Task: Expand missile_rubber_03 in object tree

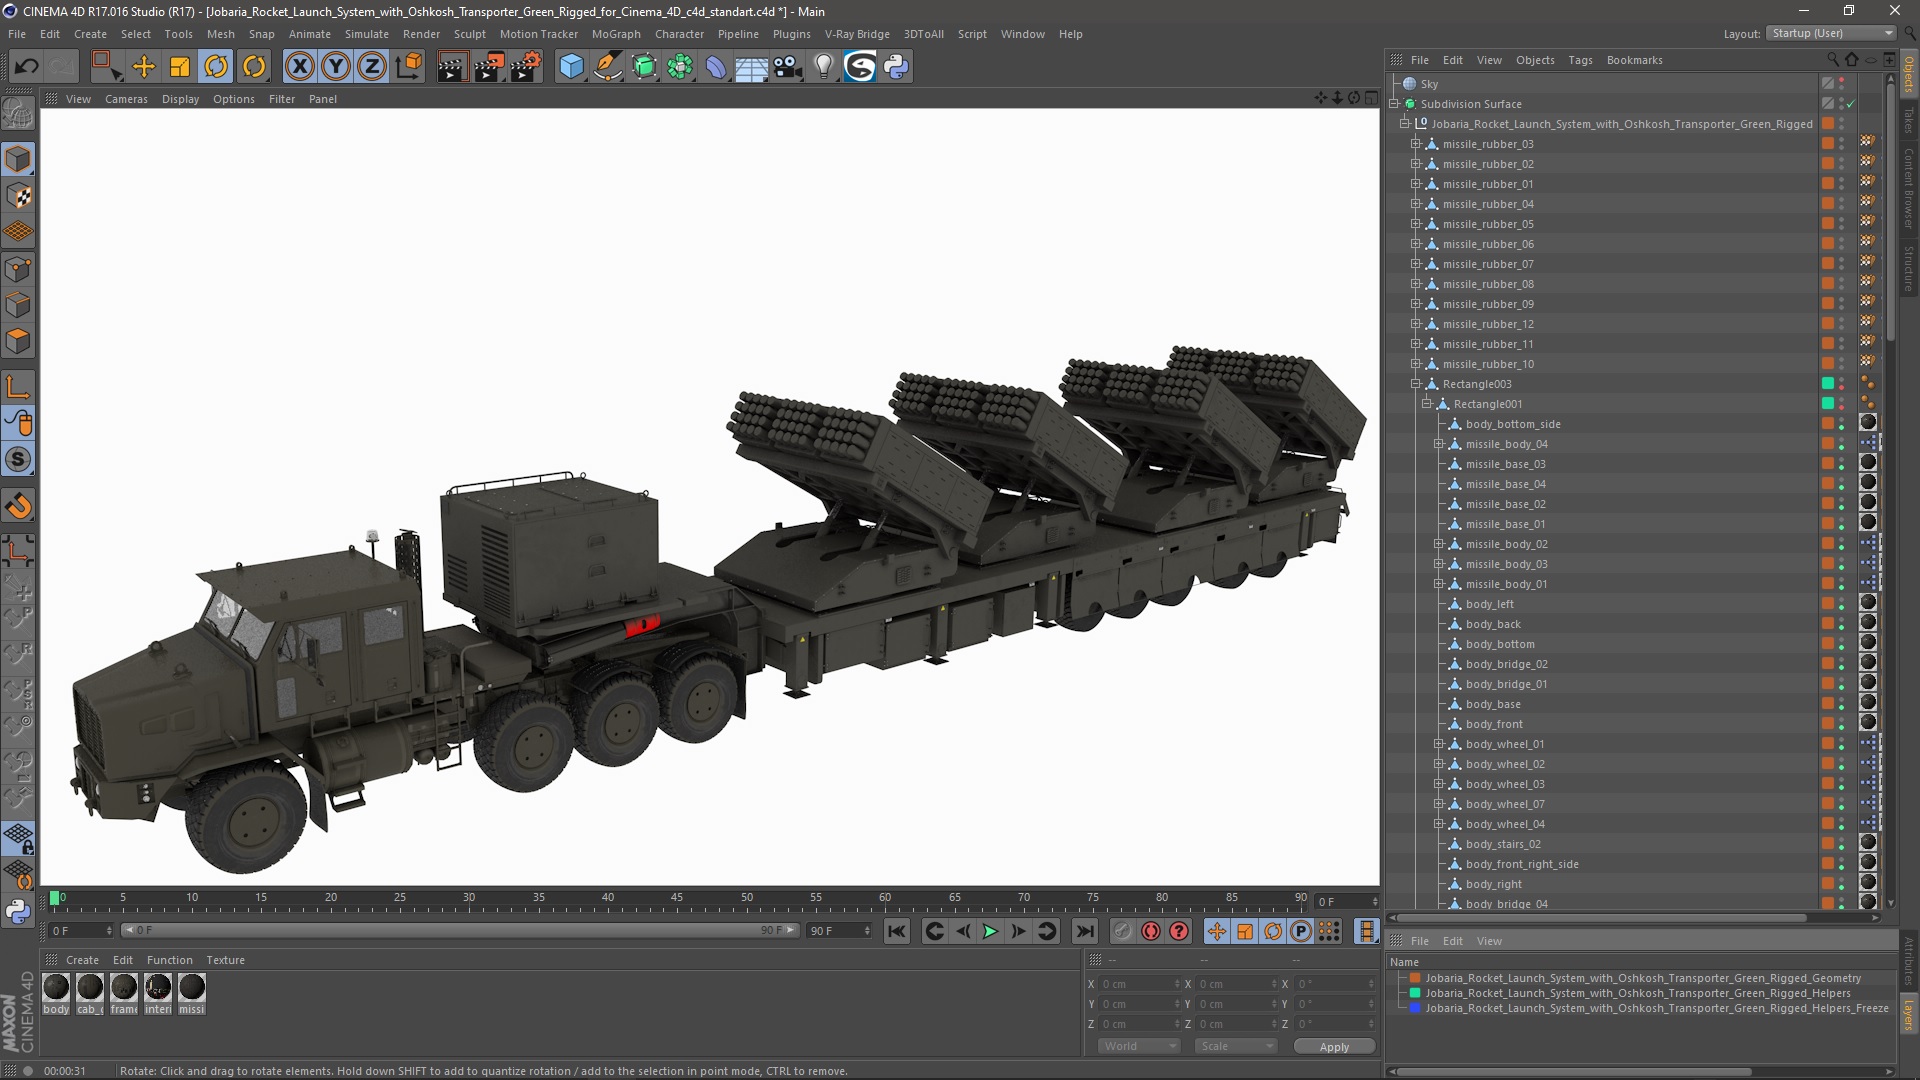Action: pos(1416,144)
